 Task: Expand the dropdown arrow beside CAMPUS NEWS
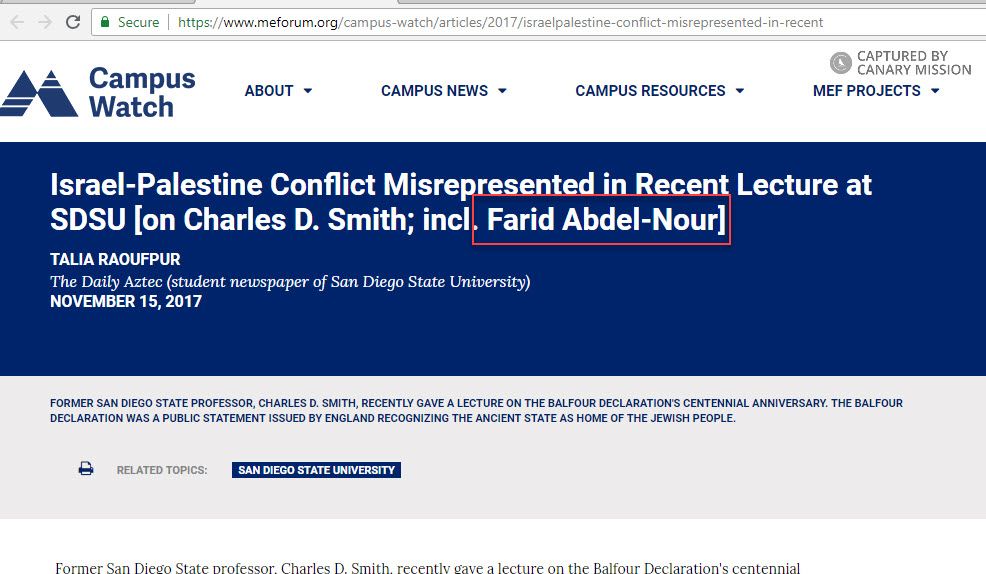(x=502, y=91)
